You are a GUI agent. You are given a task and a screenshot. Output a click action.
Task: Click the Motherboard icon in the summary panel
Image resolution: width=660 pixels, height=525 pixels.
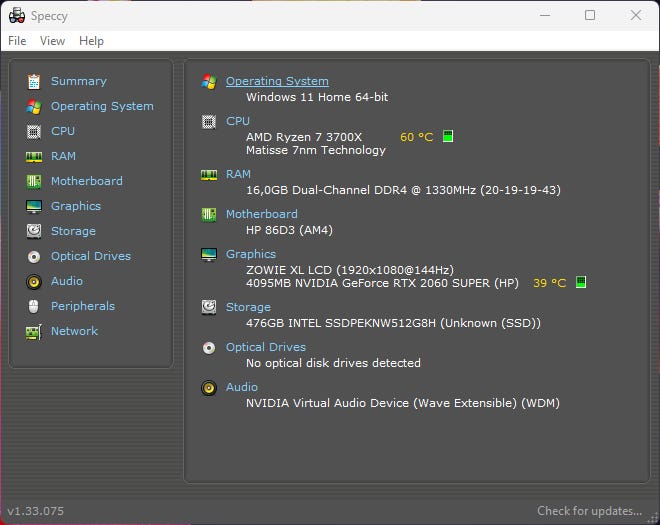point(209,215)
